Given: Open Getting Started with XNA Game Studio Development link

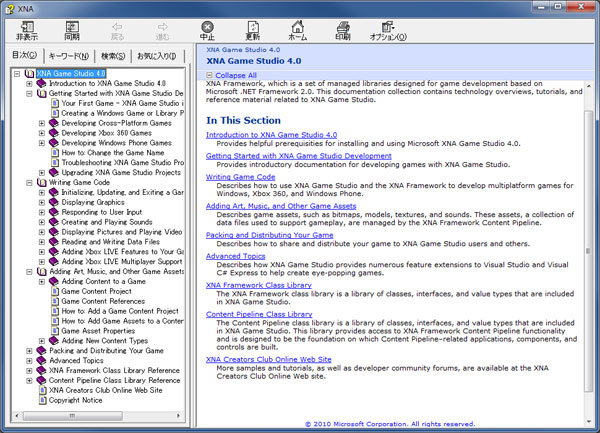Looking at the screenshot, I should point(298,156).
